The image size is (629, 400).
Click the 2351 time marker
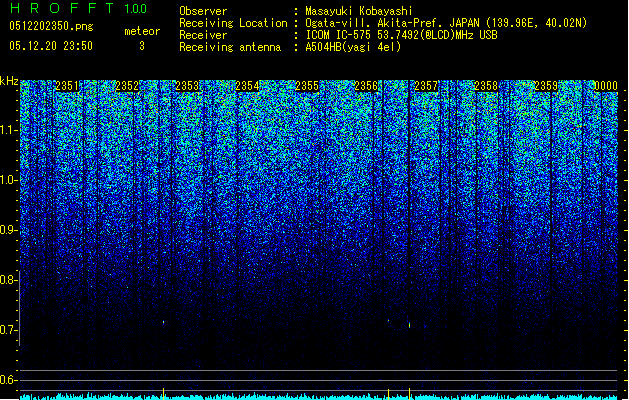[67, 86]
